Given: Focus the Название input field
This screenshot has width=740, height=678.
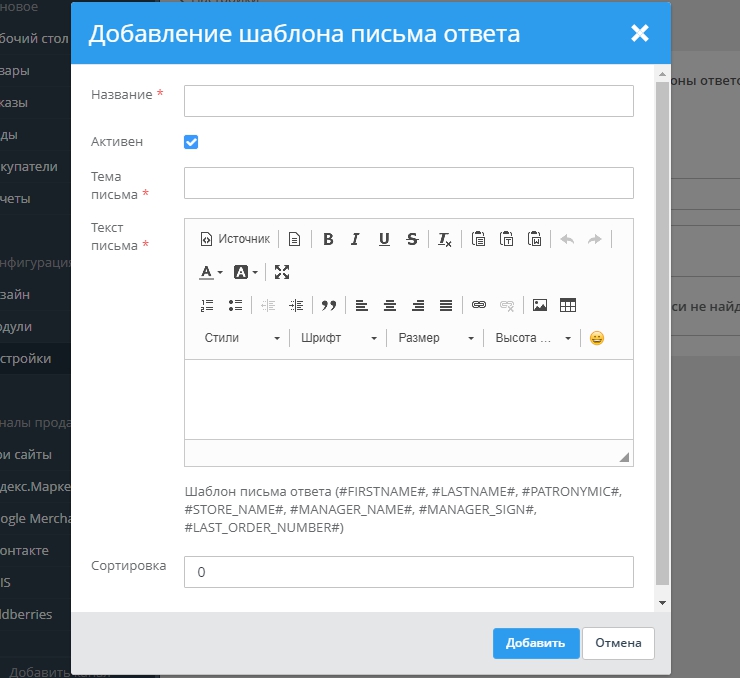Looking at the screenshot, I should (408, 101).
